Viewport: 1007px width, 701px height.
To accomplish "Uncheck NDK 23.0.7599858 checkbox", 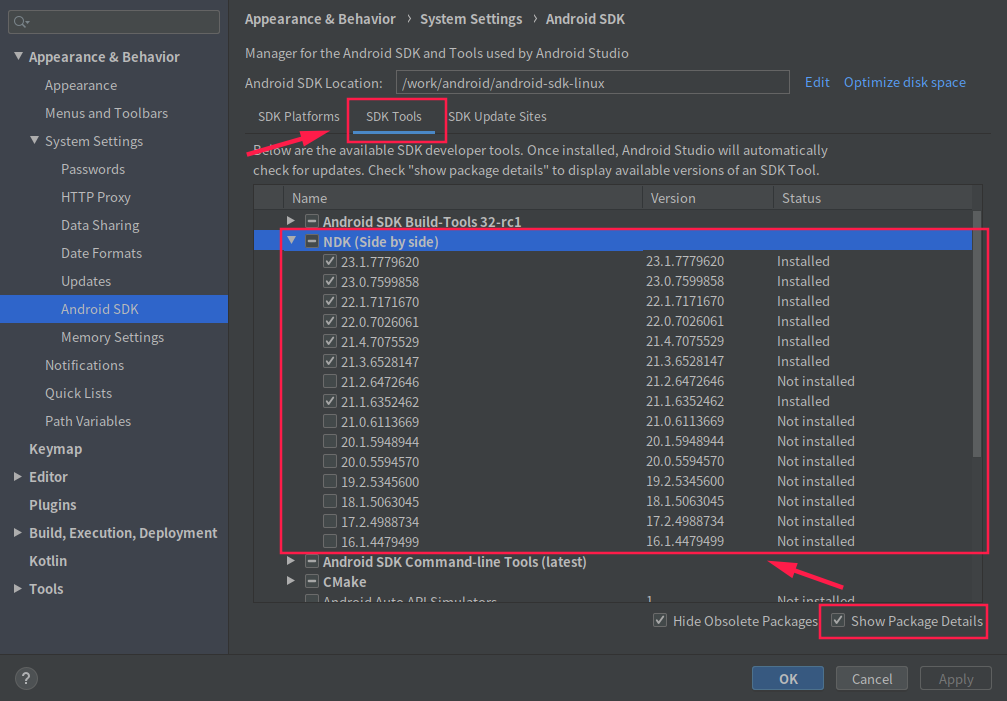I will pos(330,281).
